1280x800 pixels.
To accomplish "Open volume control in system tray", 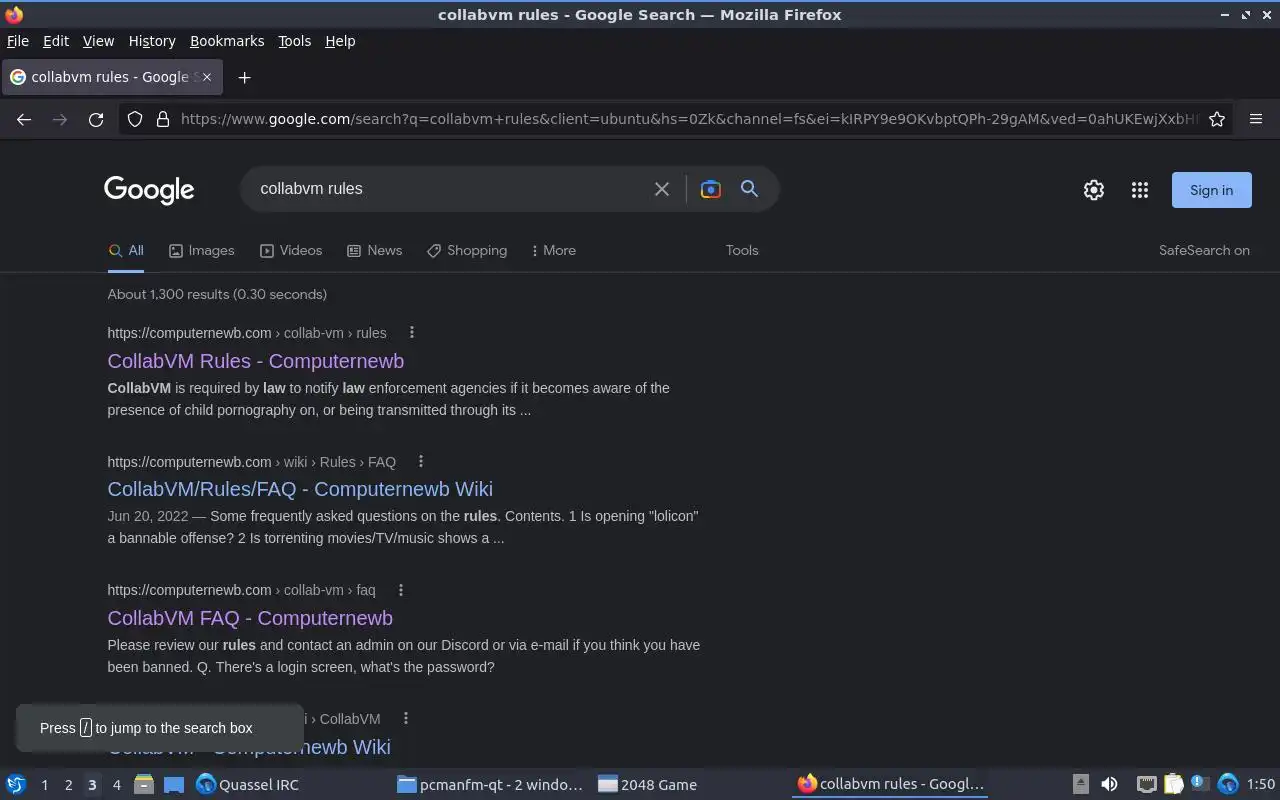I will click(x=1109, y=785).
